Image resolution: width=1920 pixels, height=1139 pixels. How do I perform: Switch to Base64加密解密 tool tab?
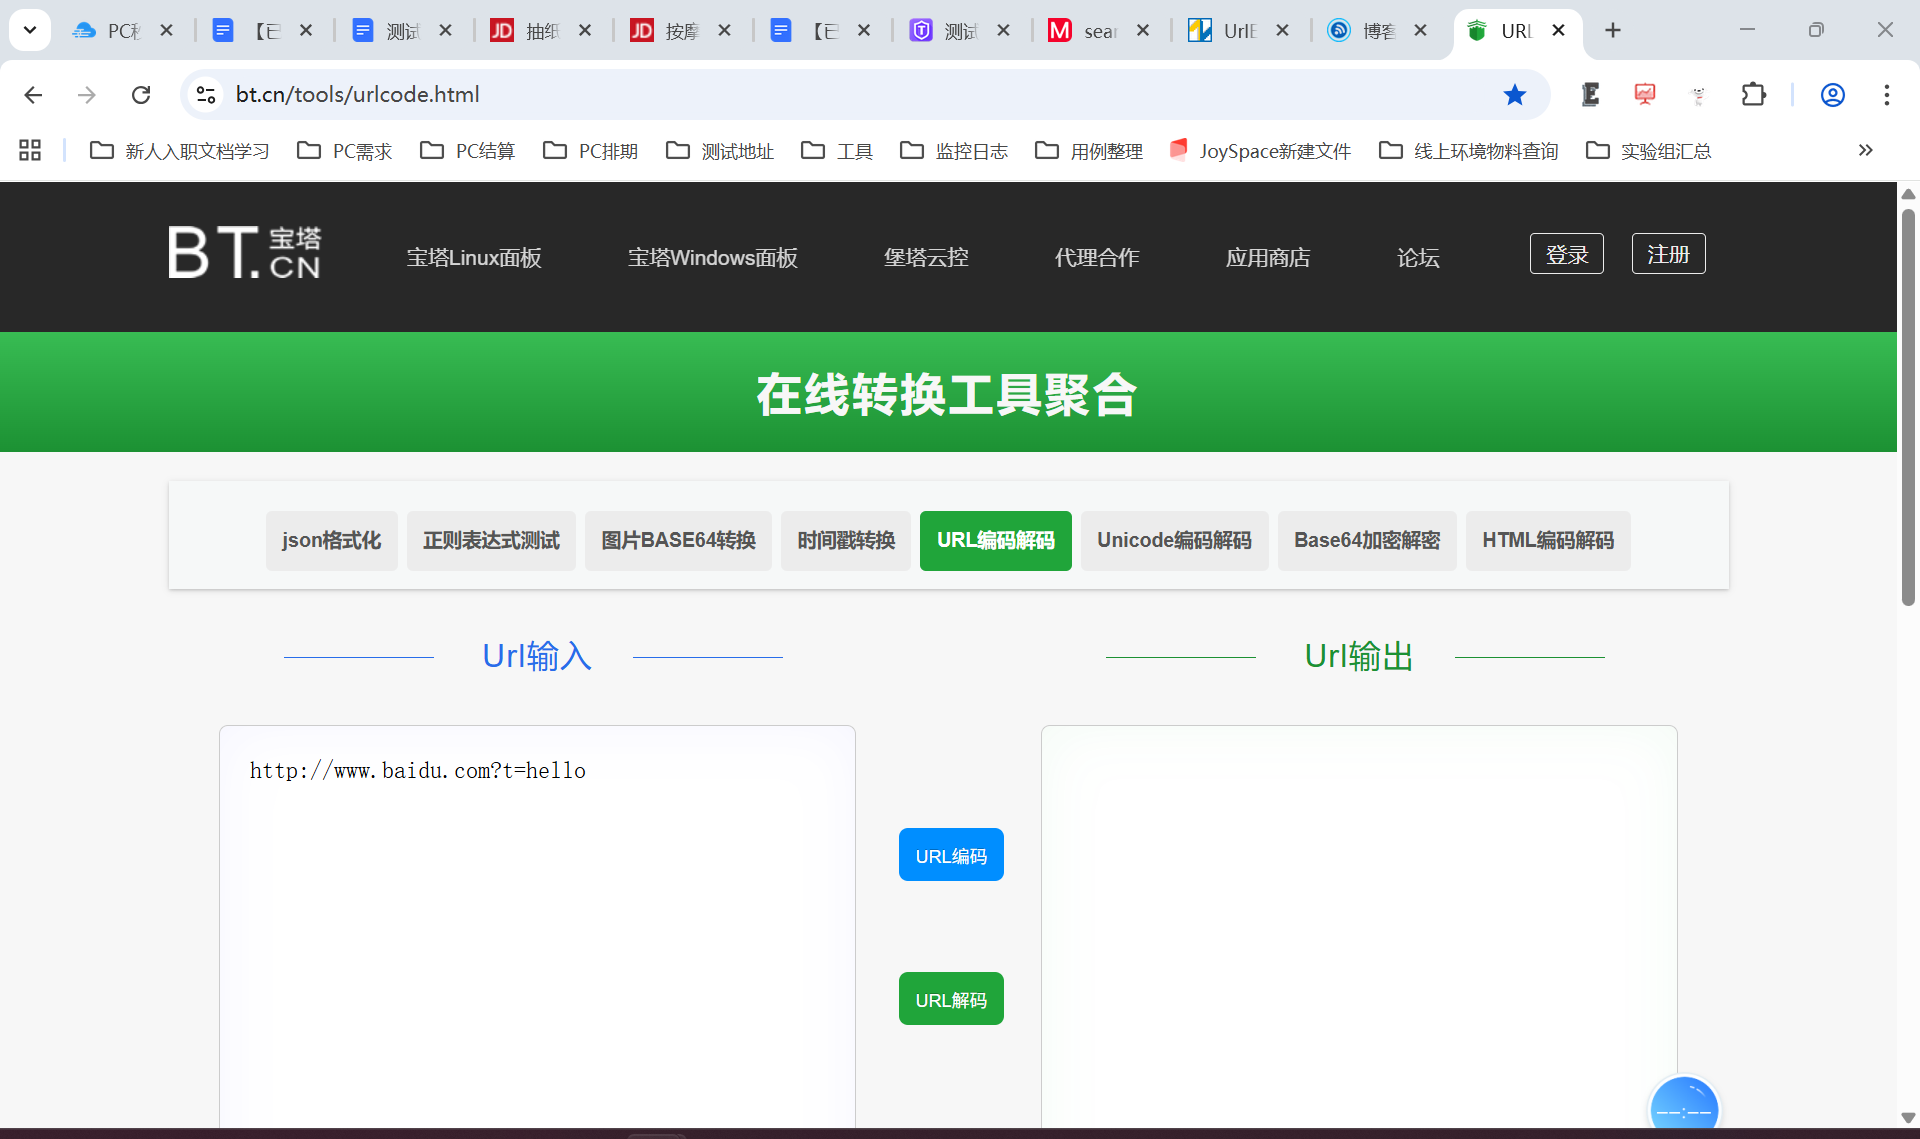1366,540
